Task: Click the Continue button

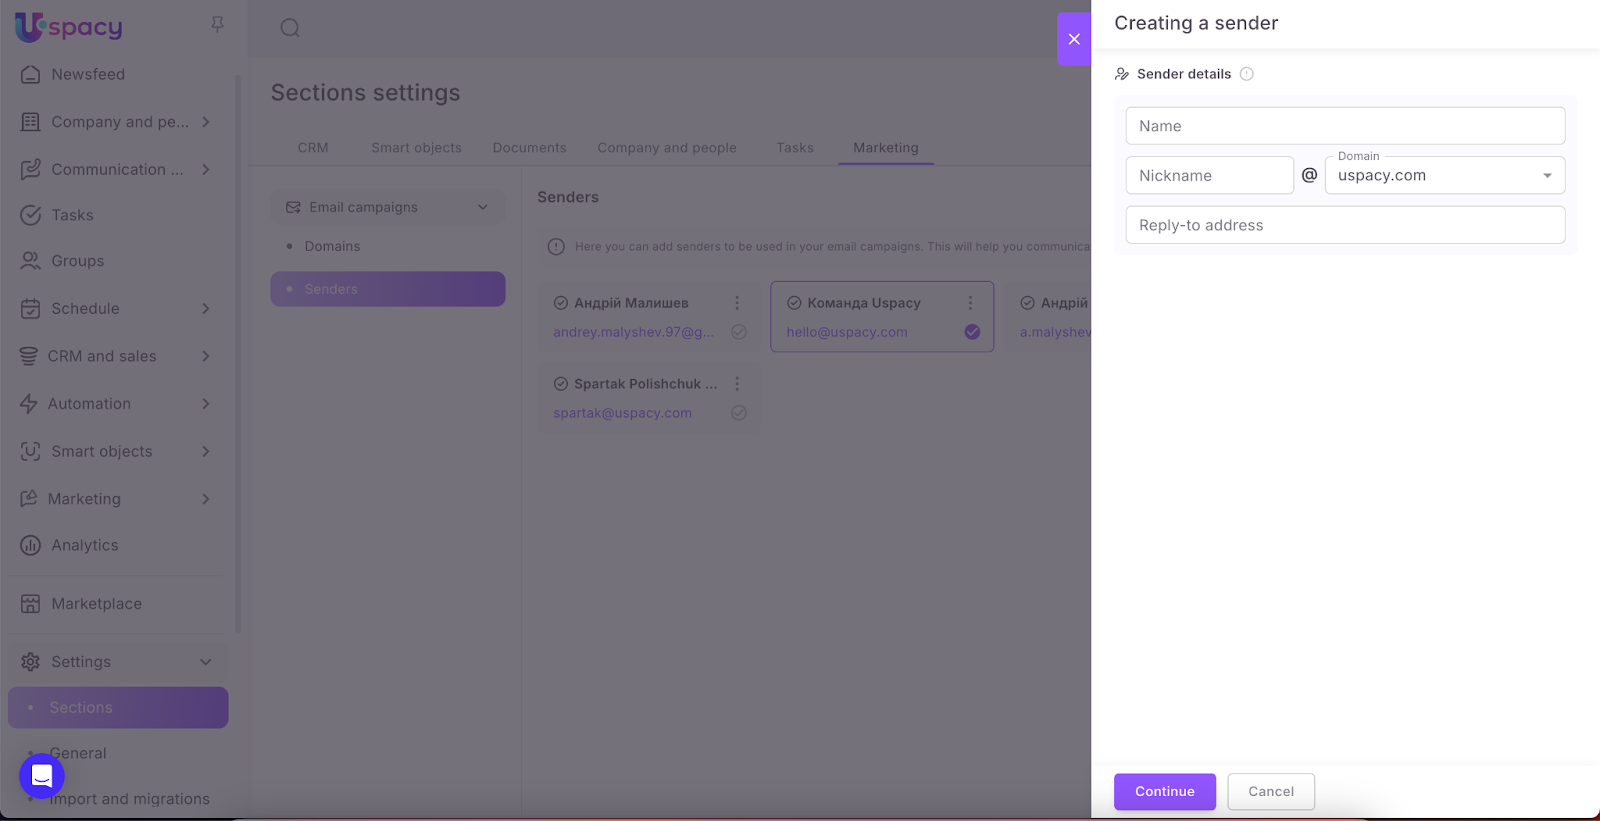Action: 1164,791
